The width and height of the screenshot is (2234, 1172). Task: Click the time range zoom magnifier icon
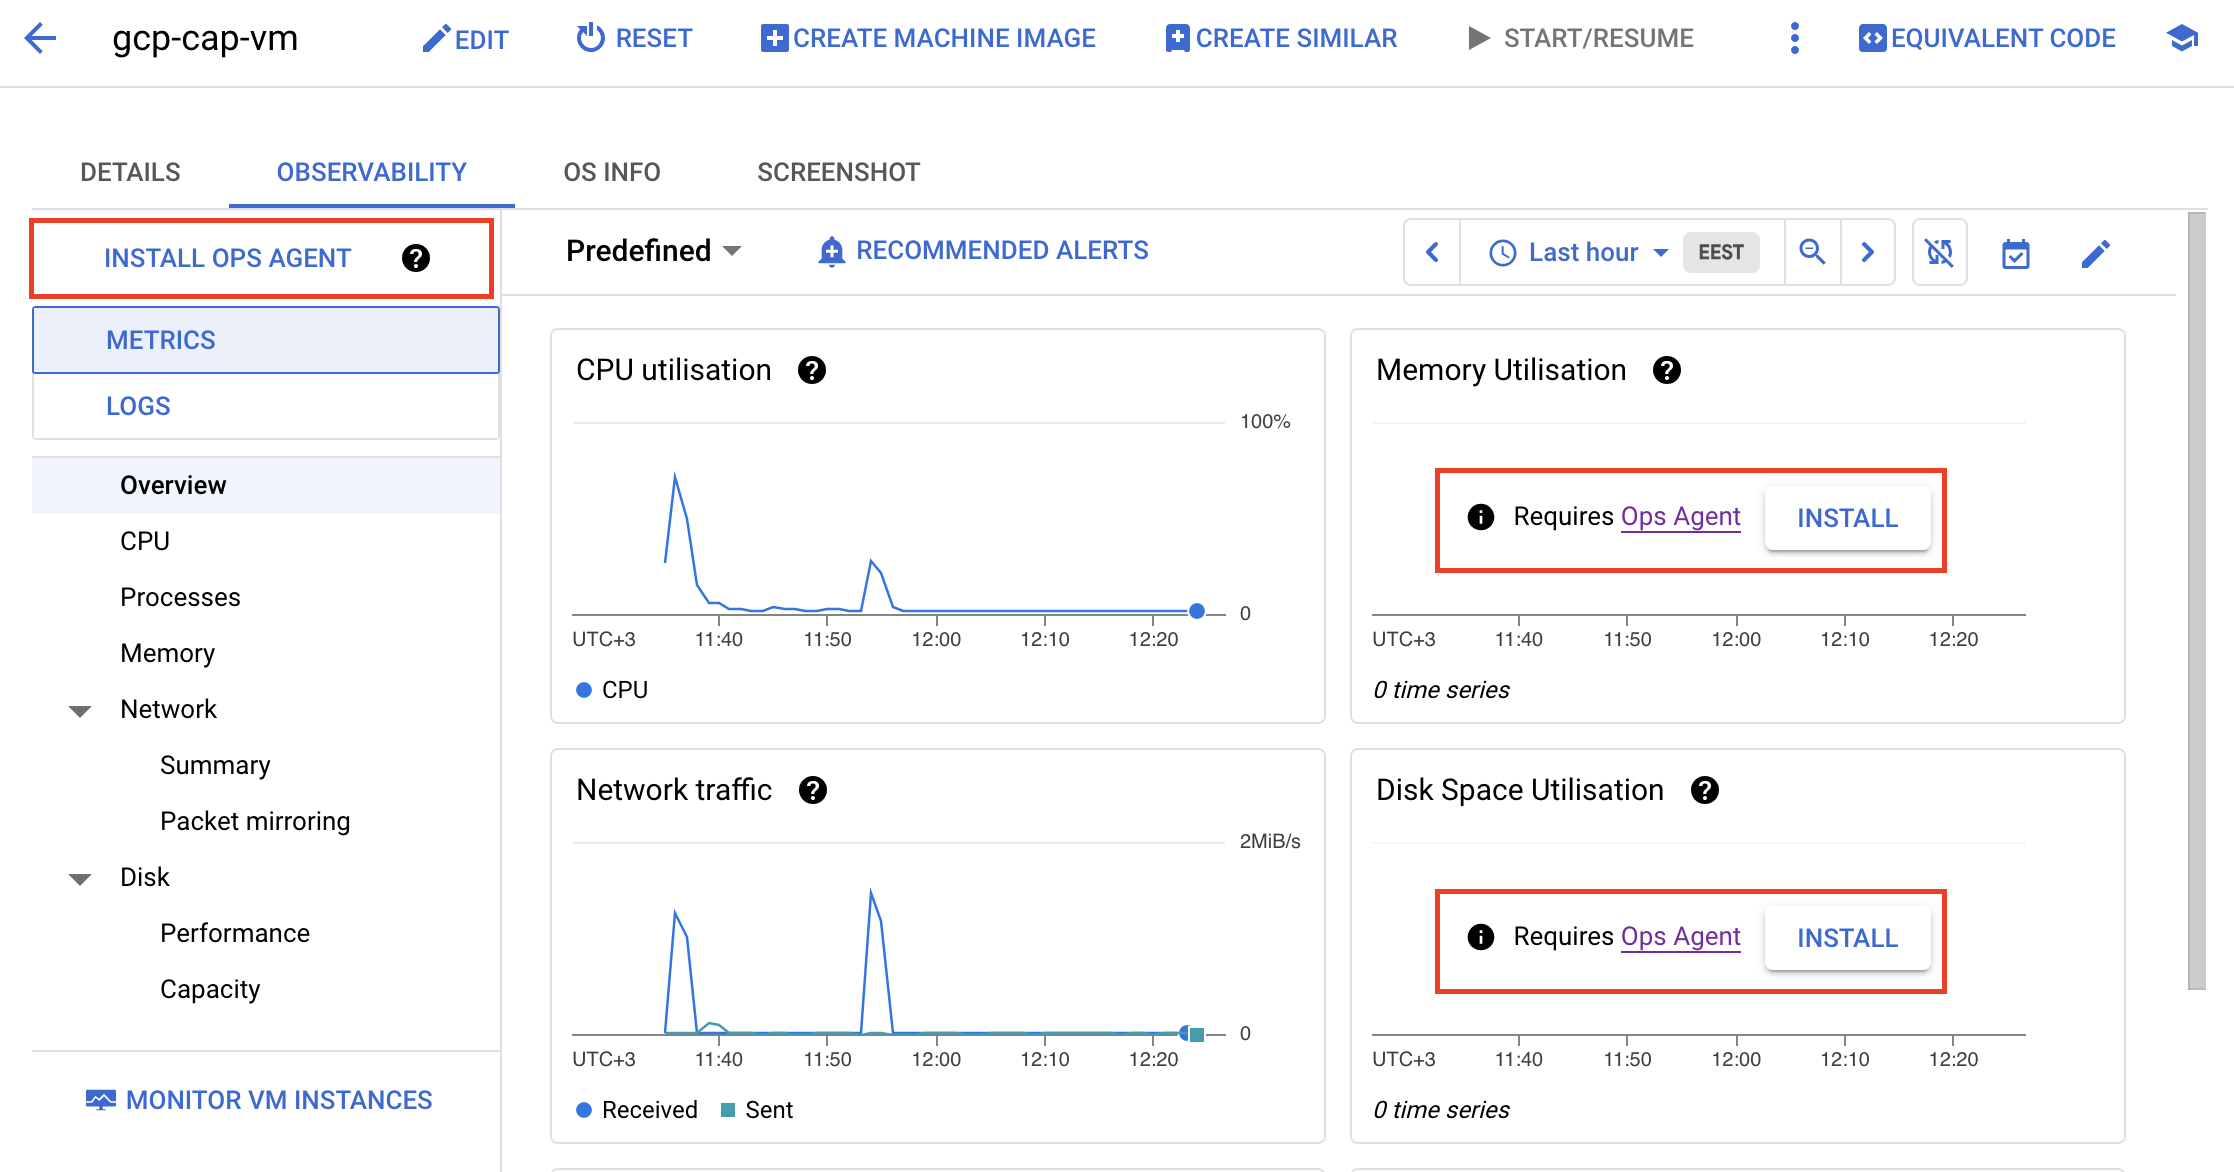(x=1812, y=252)
